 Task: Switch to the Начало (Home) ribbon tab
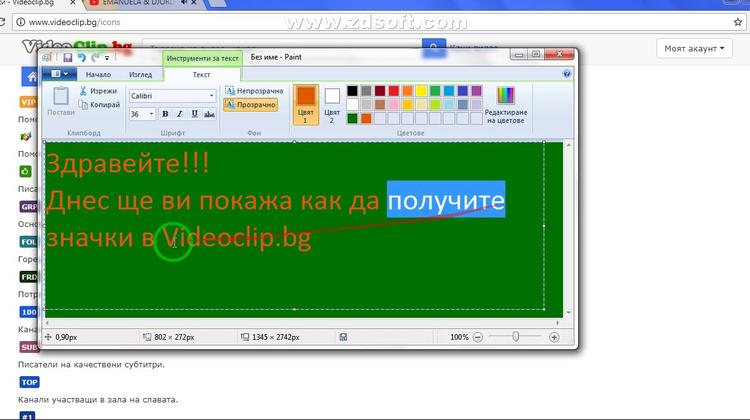point(99,74)
